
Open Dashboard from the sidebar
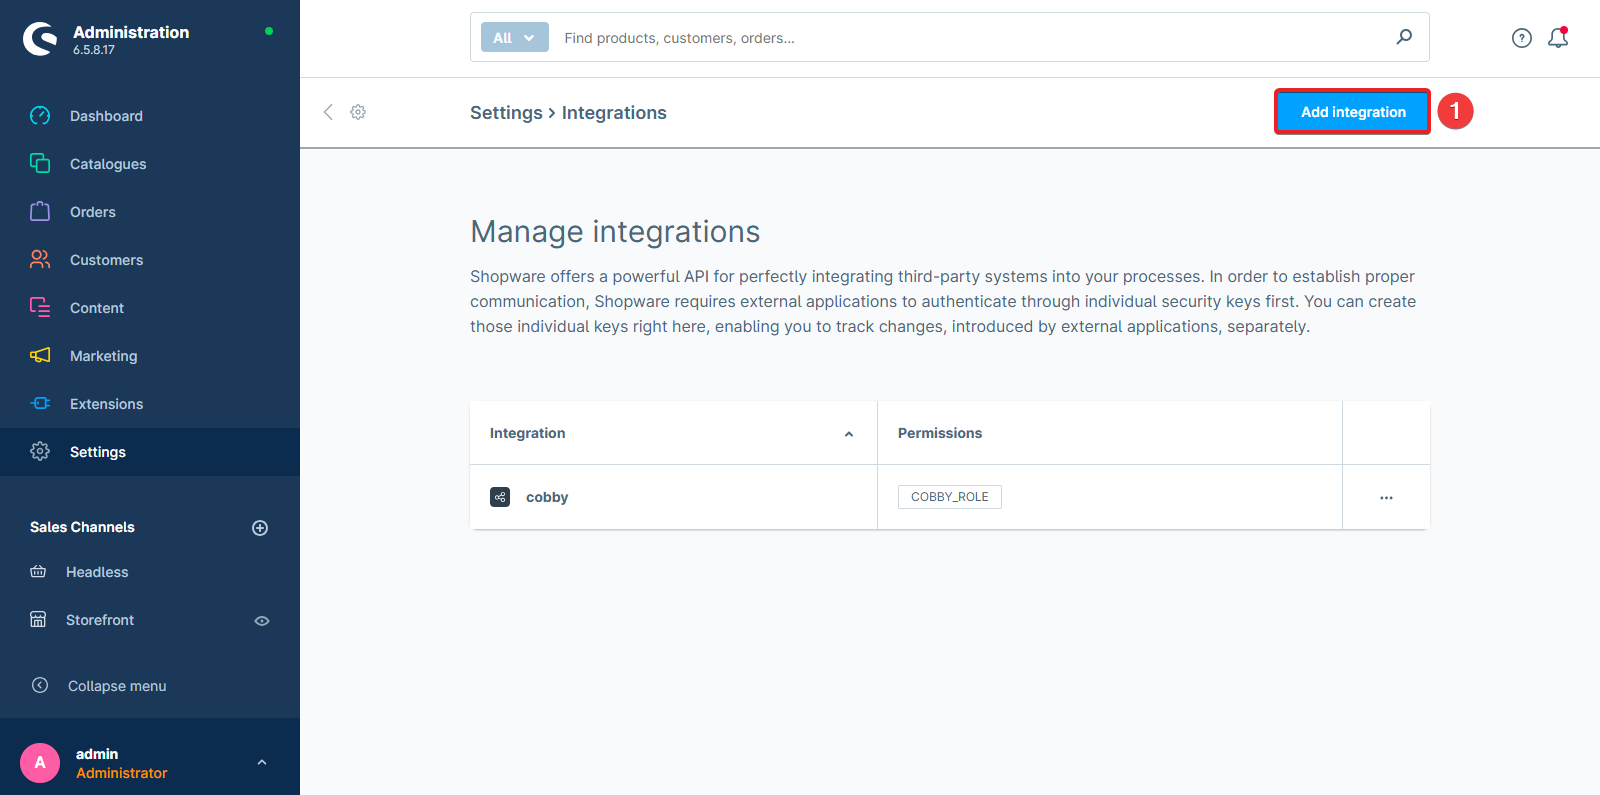pos(106,116)
